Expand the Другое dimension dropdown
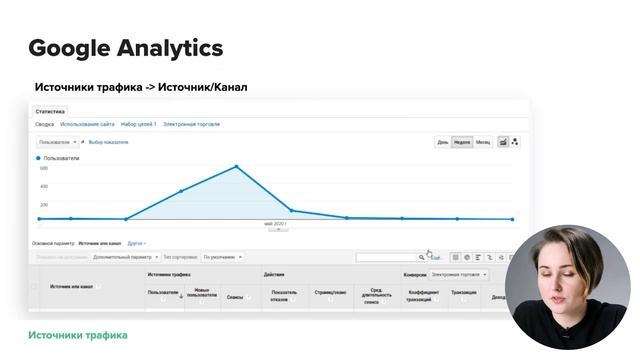Screen dimensions: 640x360 pyautogui.click(x=137, y=243)
